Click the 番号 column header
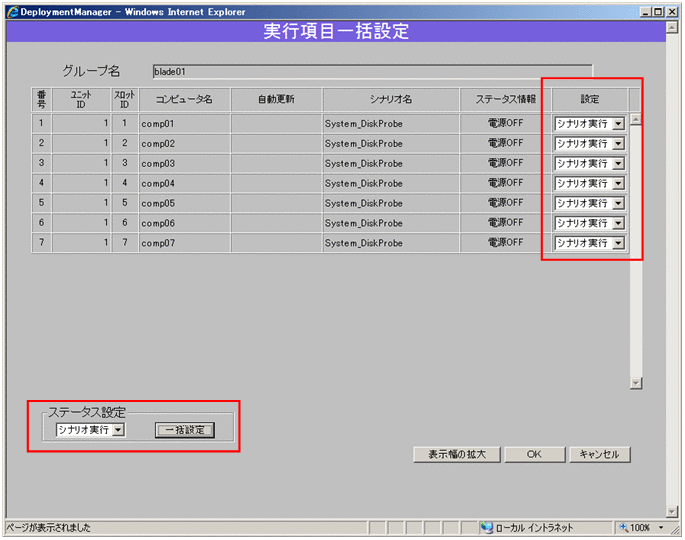This screenshot has width=685, height=540. point(42,100)
